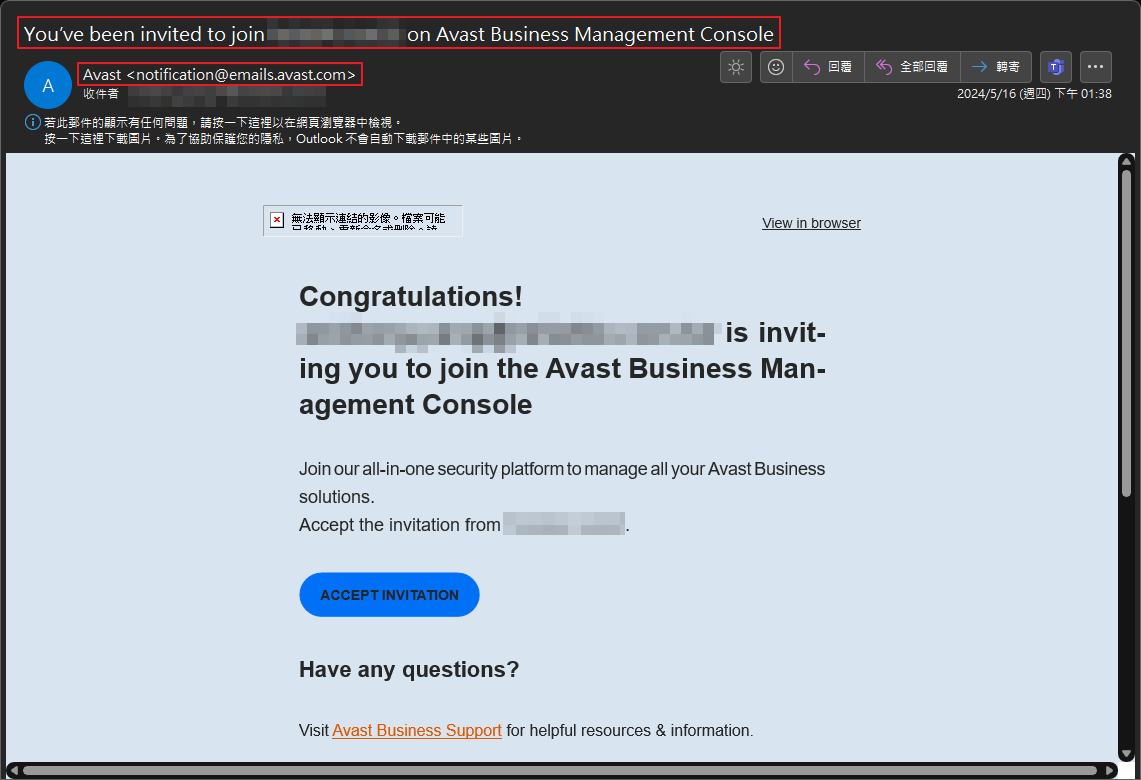Click the vertical scrollbar thumb

pos(1126,333)
